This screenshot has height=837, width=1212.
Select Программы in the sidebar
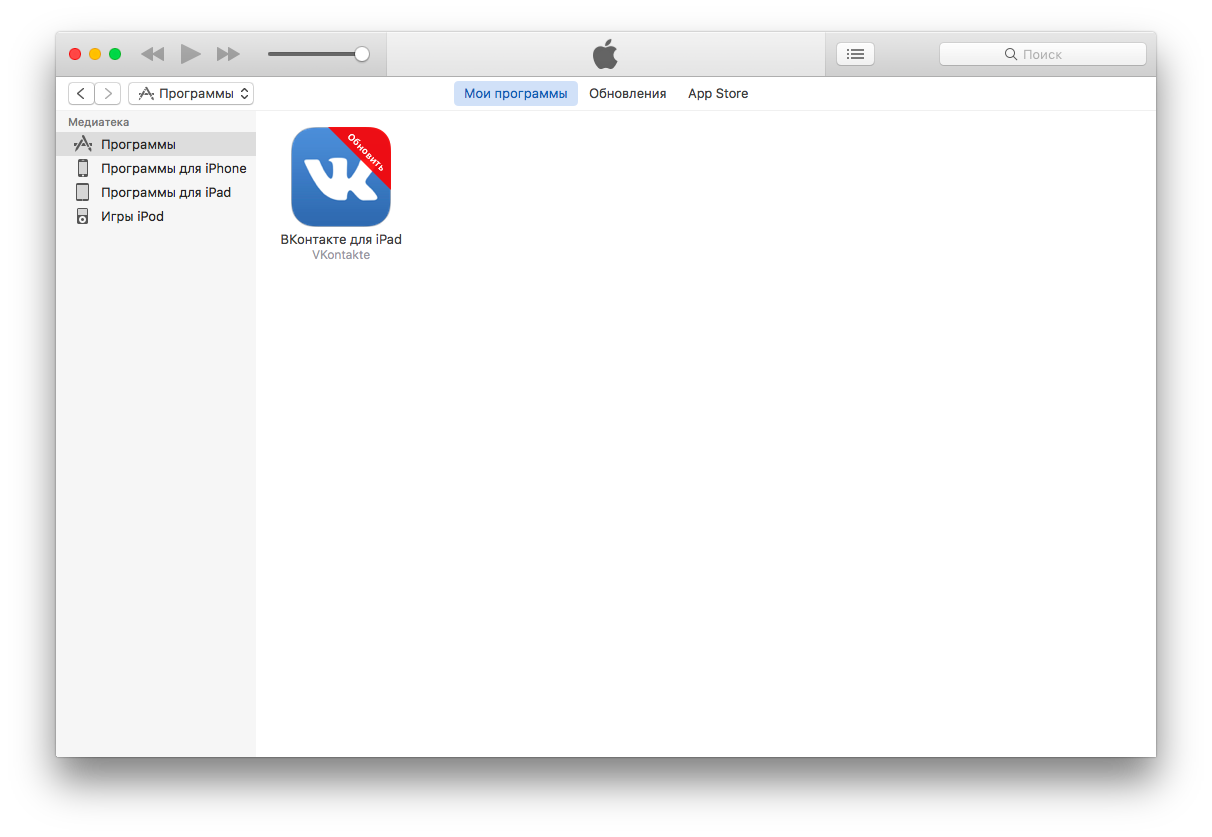coord(156,144)
